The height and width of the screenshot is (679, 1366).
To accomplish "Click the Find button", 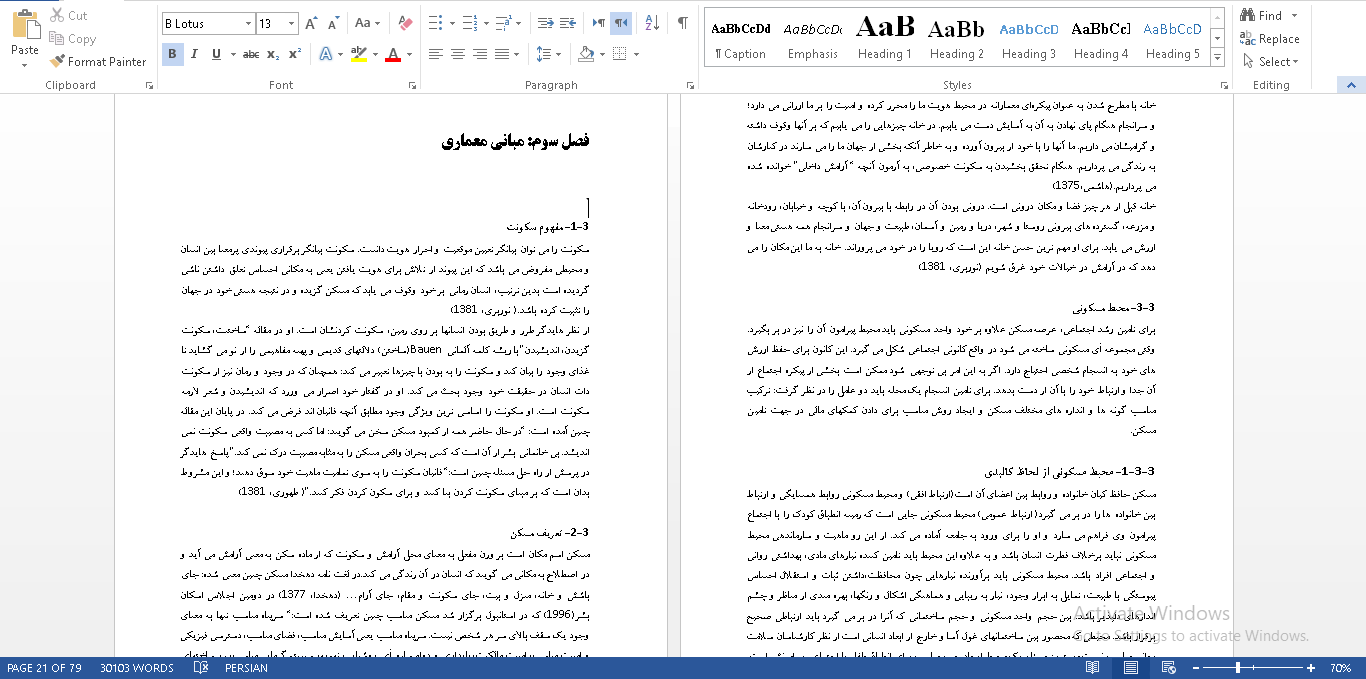I will pyautogui.click(x=1261, y=15).
